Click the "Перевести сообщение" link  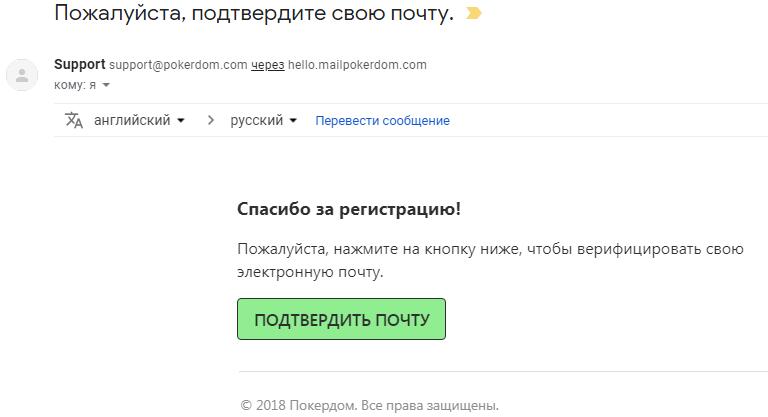382,121
